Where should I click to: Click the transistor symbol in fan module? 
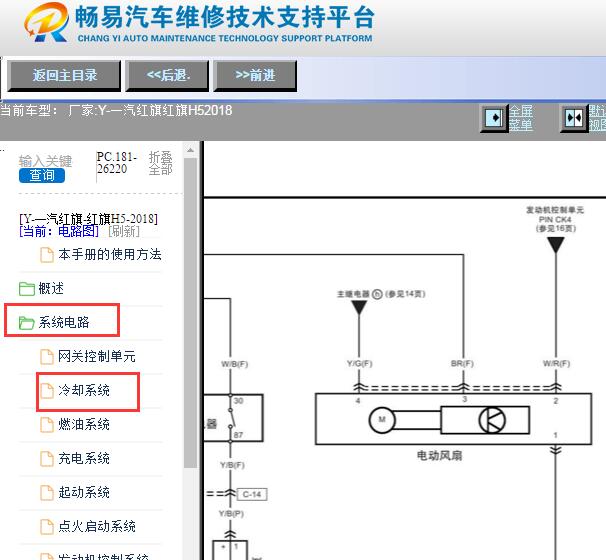click(492, 420)
